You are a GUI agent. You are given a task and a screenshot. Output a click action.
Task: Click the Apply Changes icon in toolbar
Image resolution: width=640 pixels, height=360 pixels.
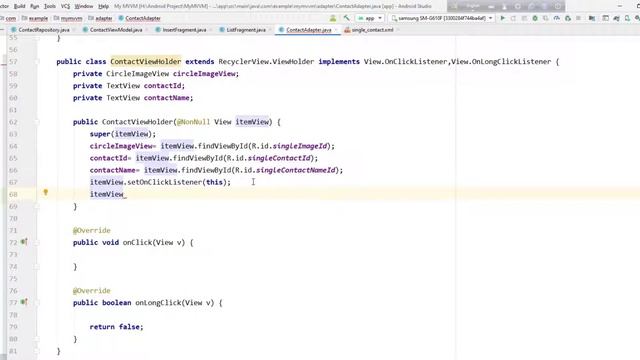513,18
